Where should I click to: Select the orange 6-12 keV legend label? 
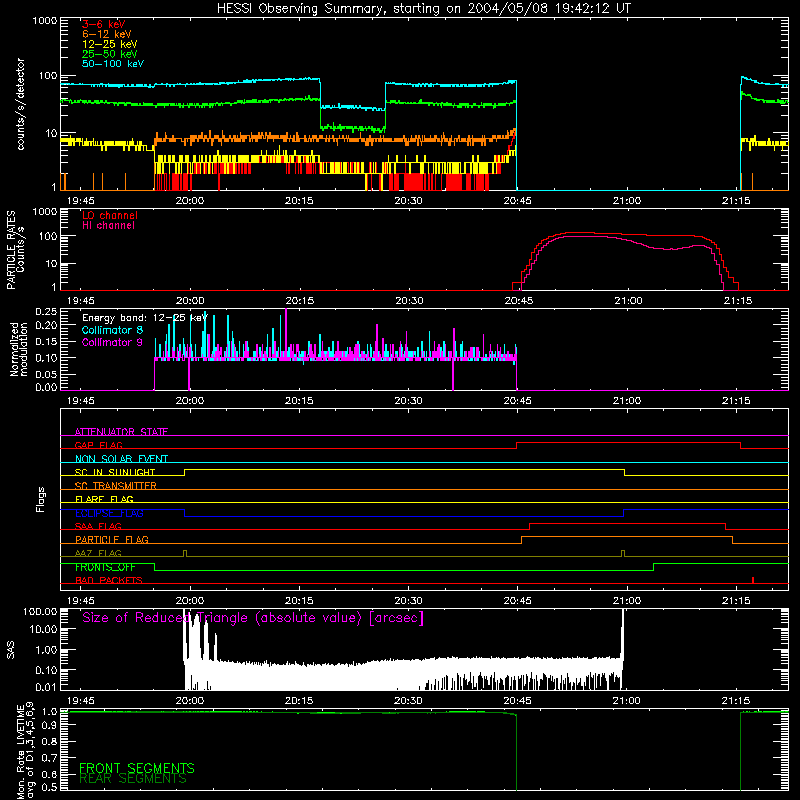click(x=107, y=34)
